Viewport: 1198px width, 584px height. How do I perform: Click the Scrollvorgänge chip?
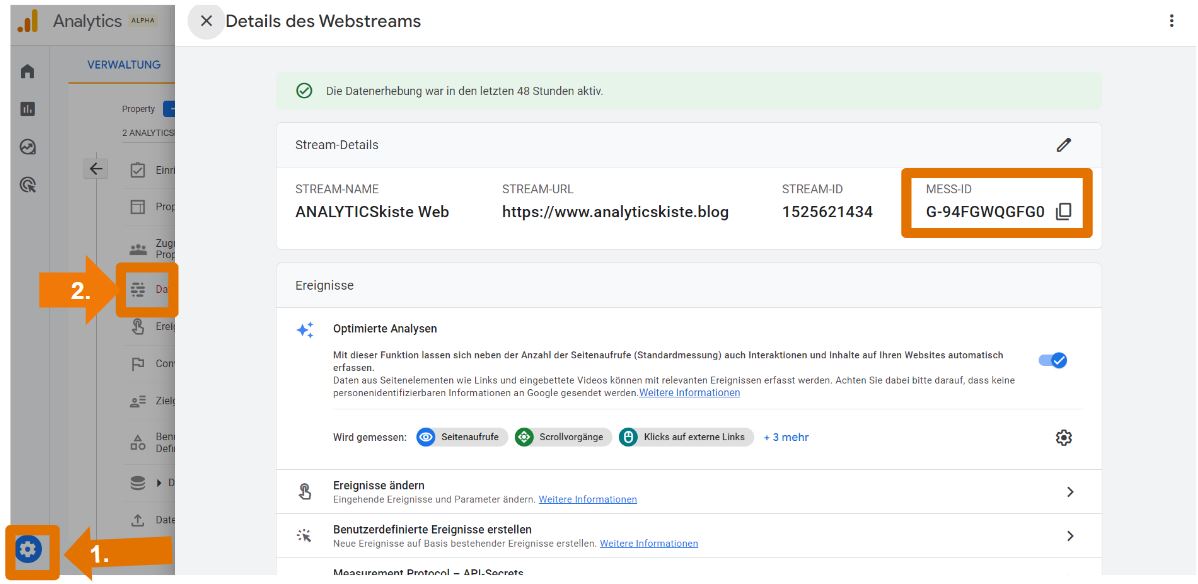pyautogui.click(x=562, y=437)
